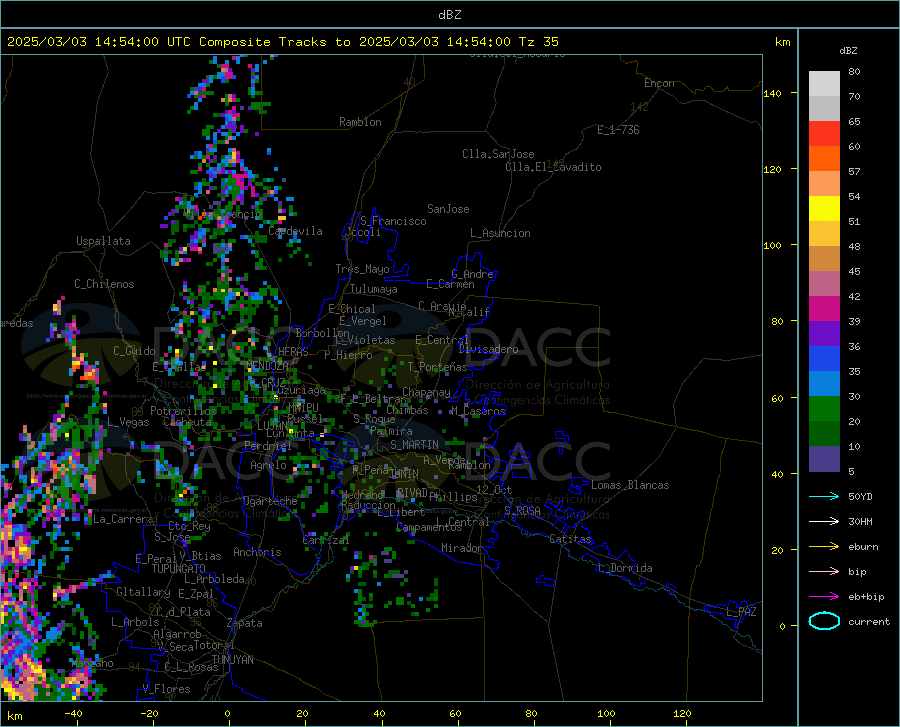
Task: Click the L_Vegas label
Action: (128, 422)
